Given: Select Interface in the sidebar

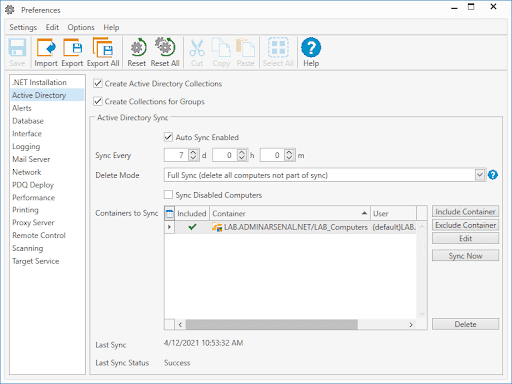Looking at the screenshot, I should click(x=47, y=134).
